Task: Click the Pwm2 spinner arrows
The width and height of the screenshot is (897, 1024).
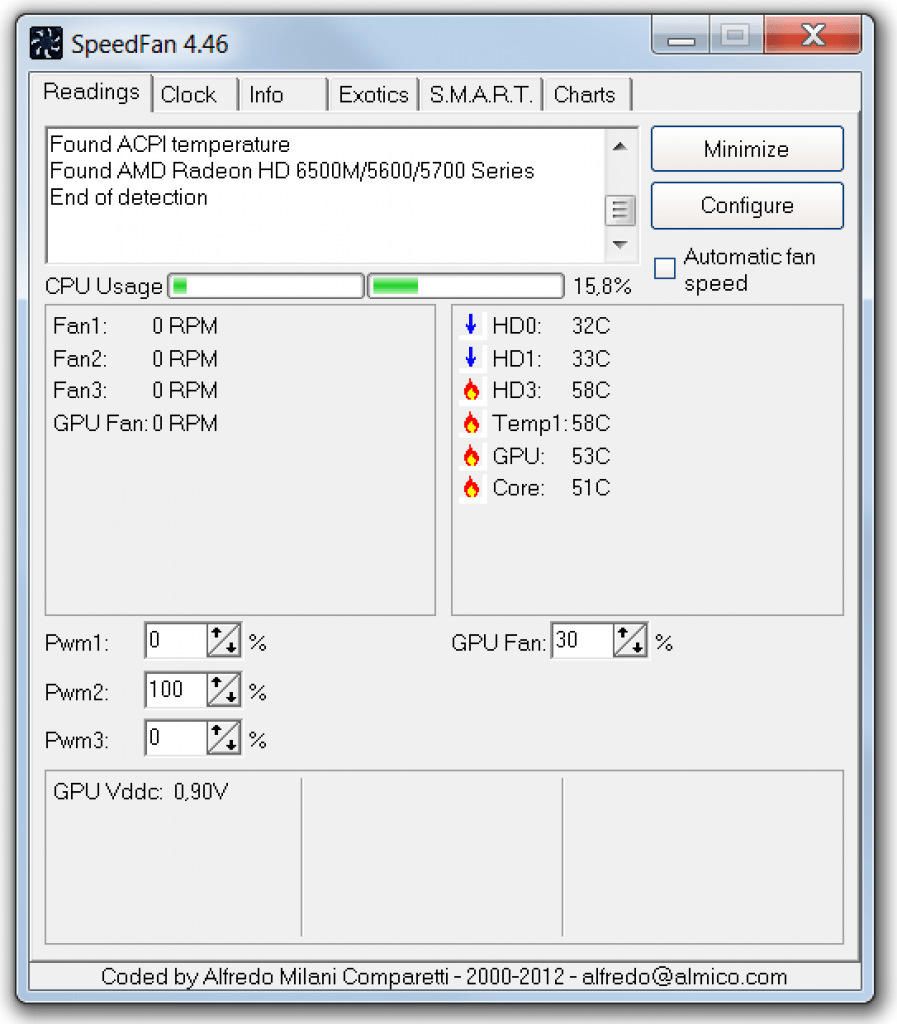Action: tap(224, 691)
